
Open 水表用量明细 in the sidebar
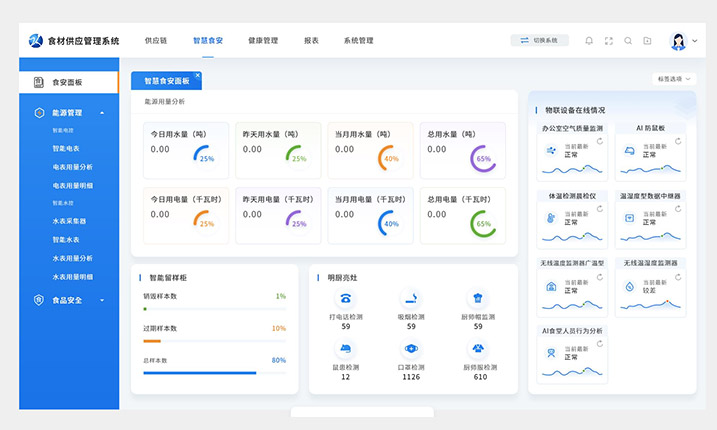pos(72,277)
